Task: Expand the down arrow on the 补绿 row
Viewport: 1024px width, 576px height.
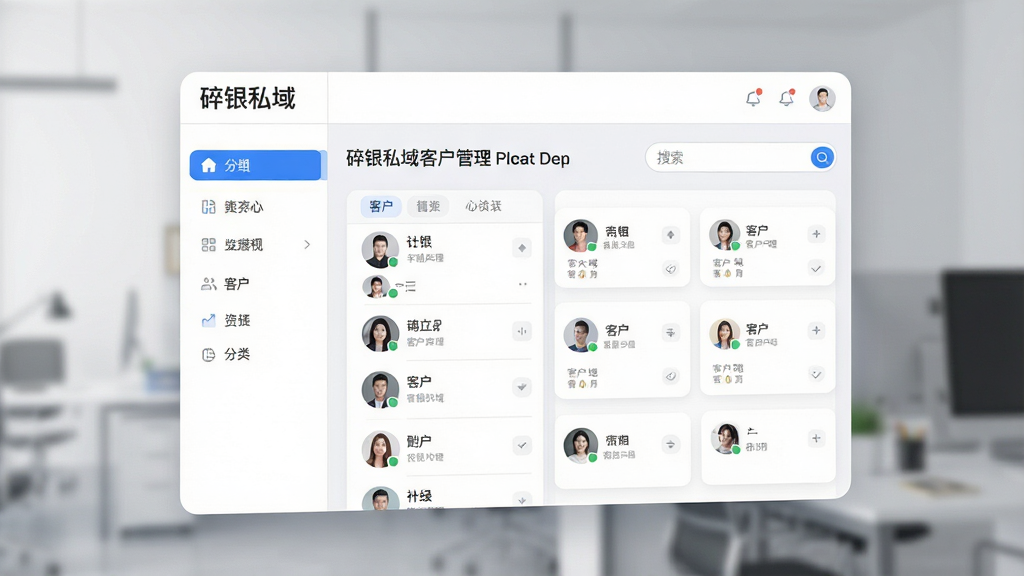Action: pyautogui.click(x=522, y=500)
